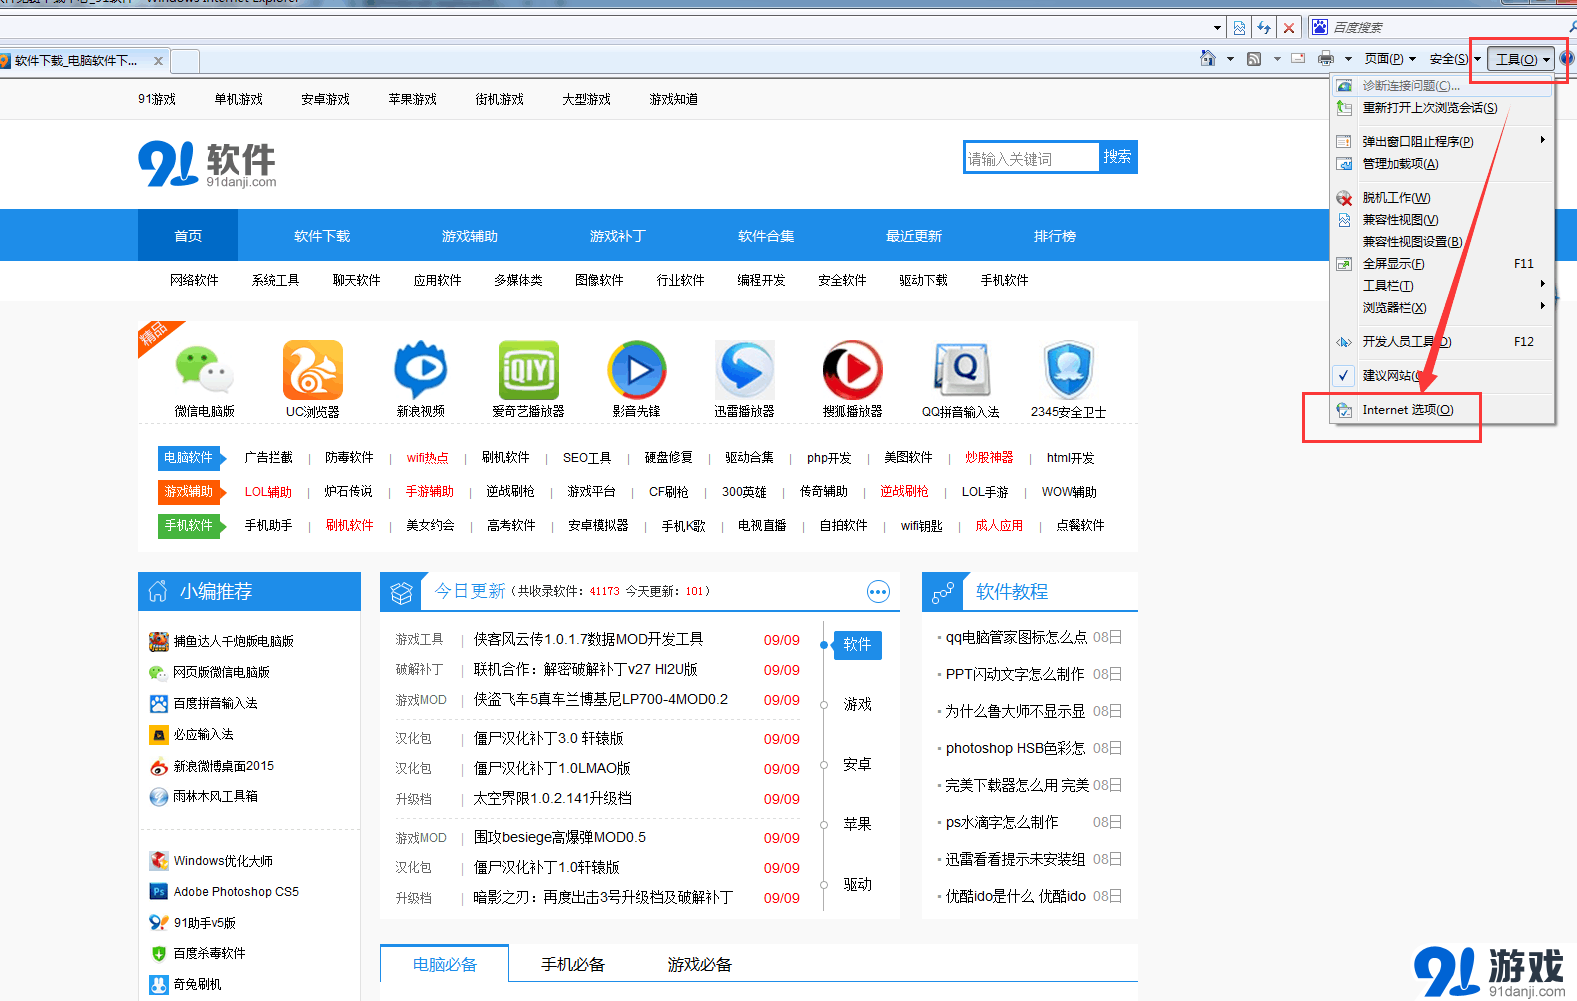Open the 迅雷播放器 icon
1577x1001 pixels.
[745, 370]
